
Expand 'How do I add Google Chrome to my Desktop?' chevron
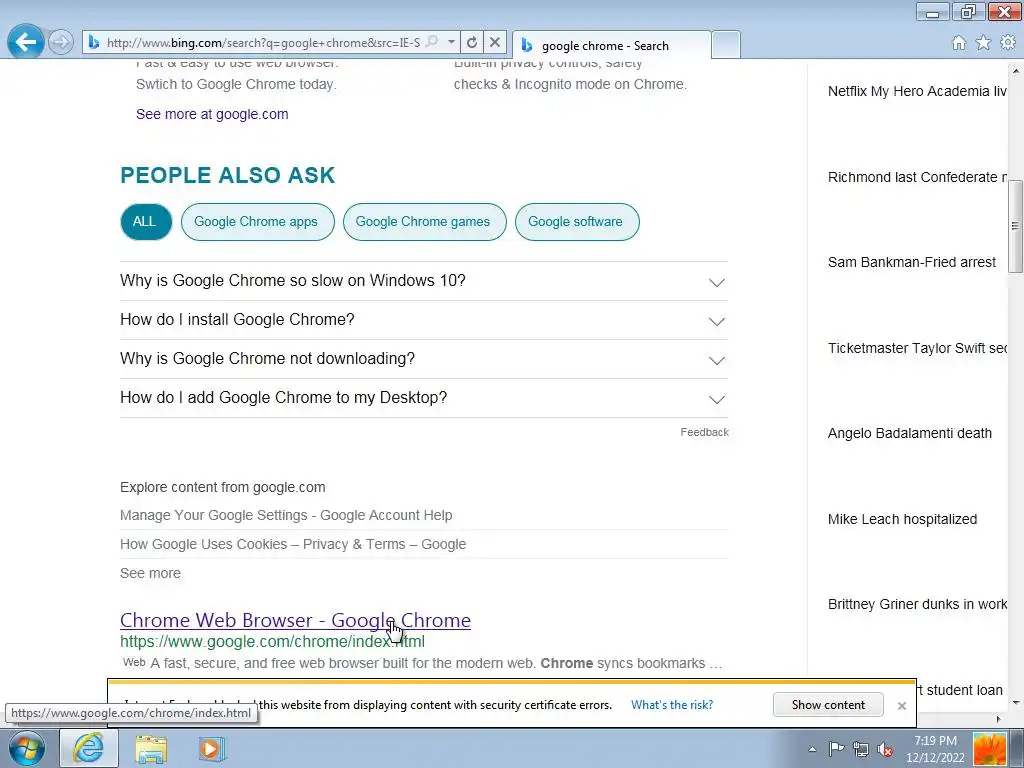click(716, 399)
